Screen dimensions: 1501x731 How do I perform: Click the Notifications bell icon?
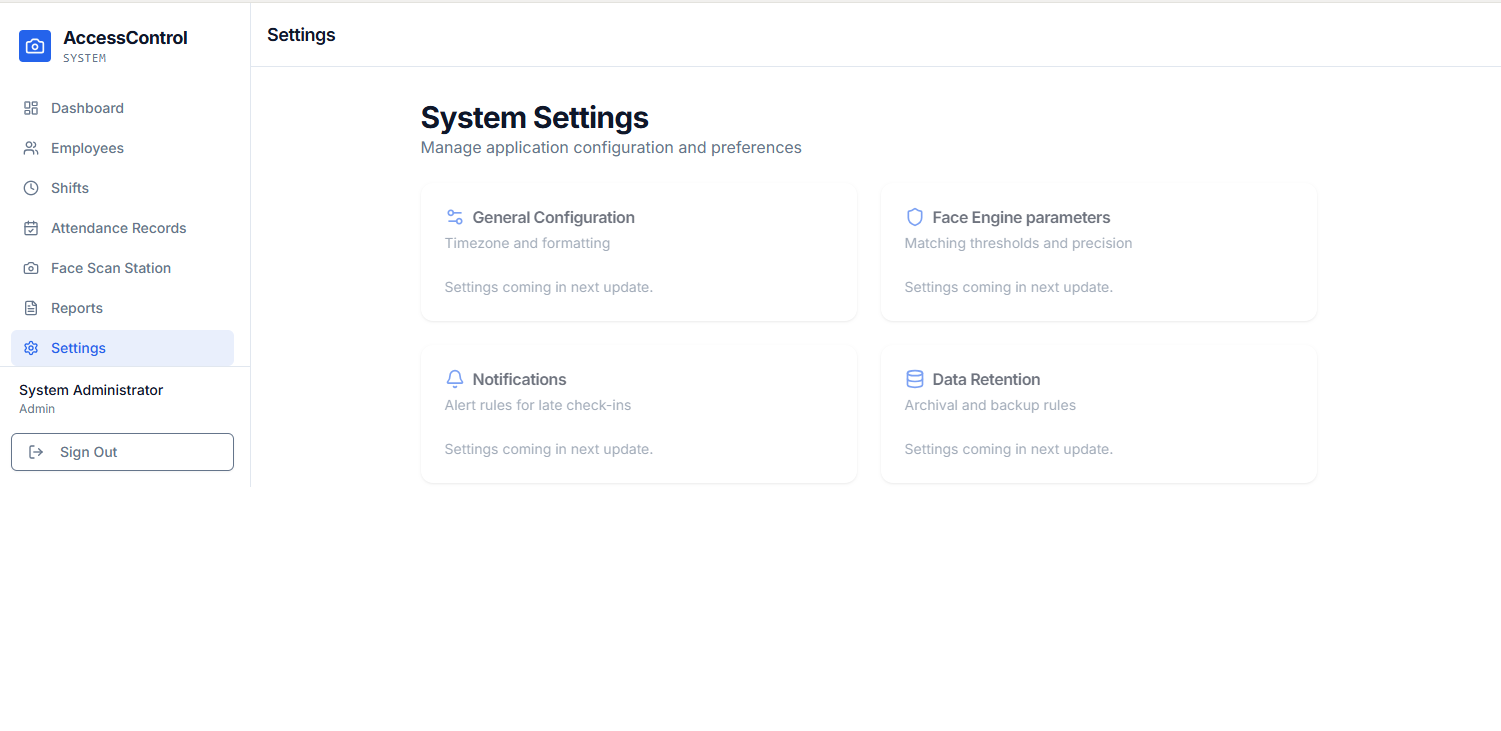(455, 379)
